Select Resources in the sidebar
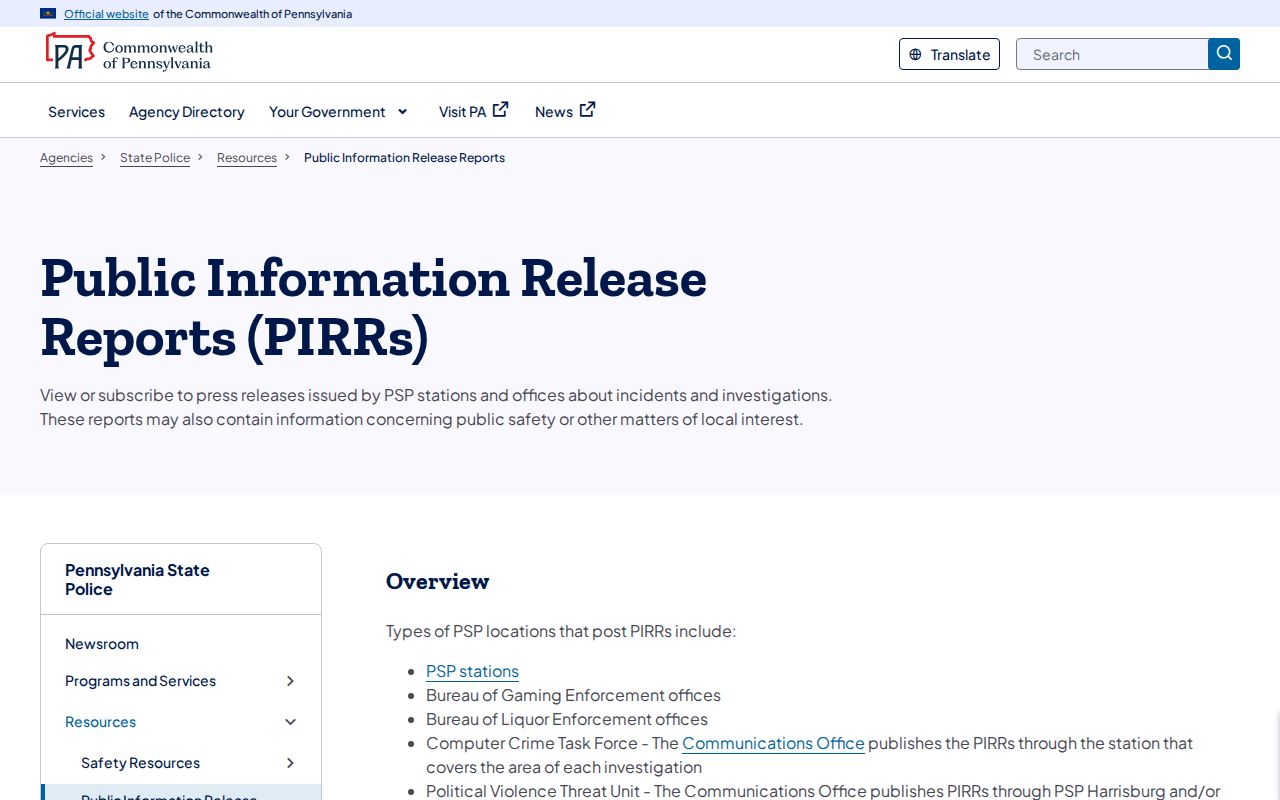 click(x=100, y=722)
